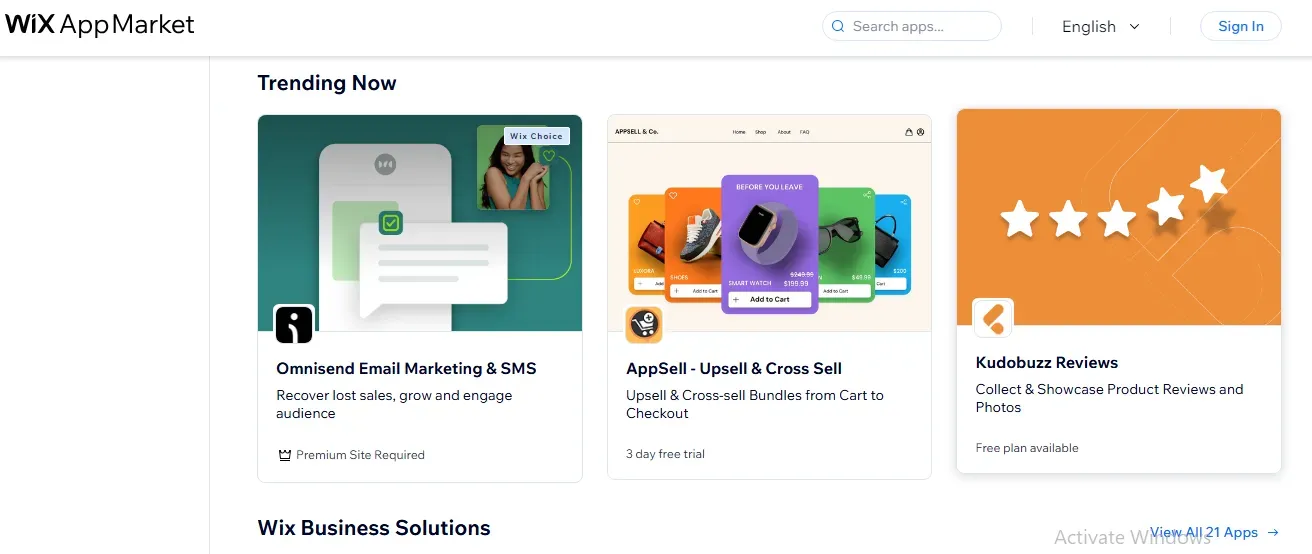Open the English language dropdown
This screenshot has height=554, width=1312.
coord(1100,27)
